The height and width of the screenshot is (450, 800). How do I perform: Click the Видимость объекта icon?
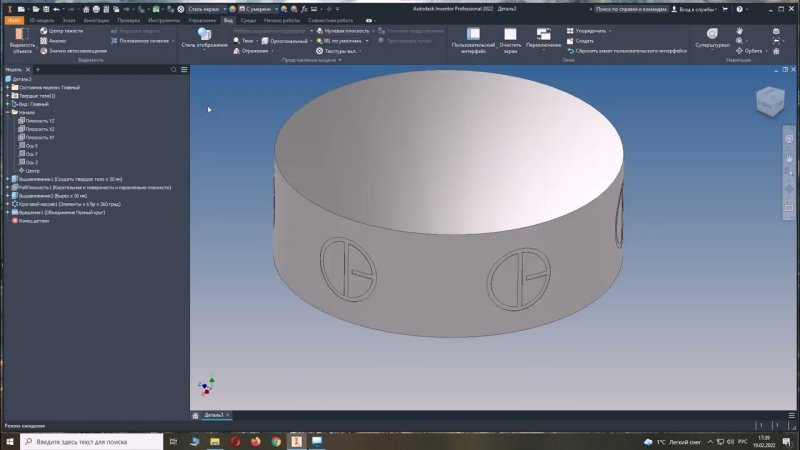tap(21, 35)
